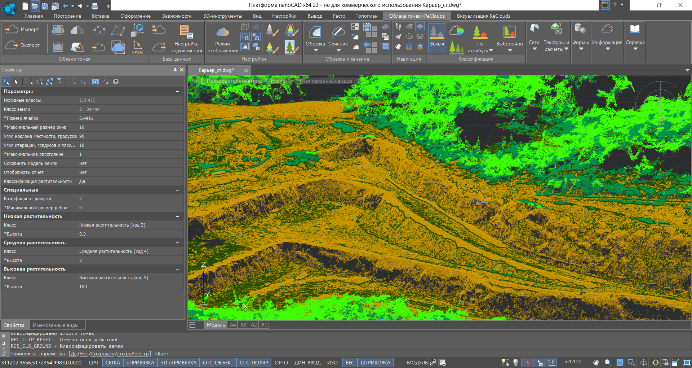Open the Главная ribbon tab
Screen dimensions: 692x368
point(34,16)
